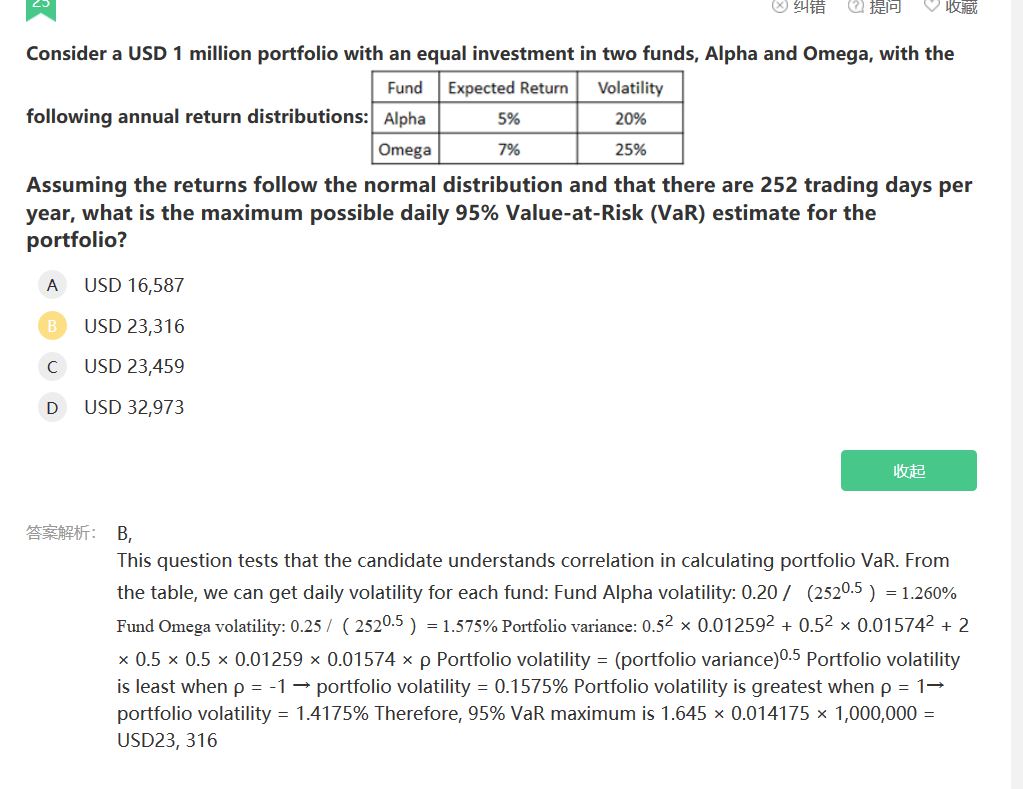Click the 答案解析 label
Viewport: 1023px width, 789px height.
click(61, 533)
